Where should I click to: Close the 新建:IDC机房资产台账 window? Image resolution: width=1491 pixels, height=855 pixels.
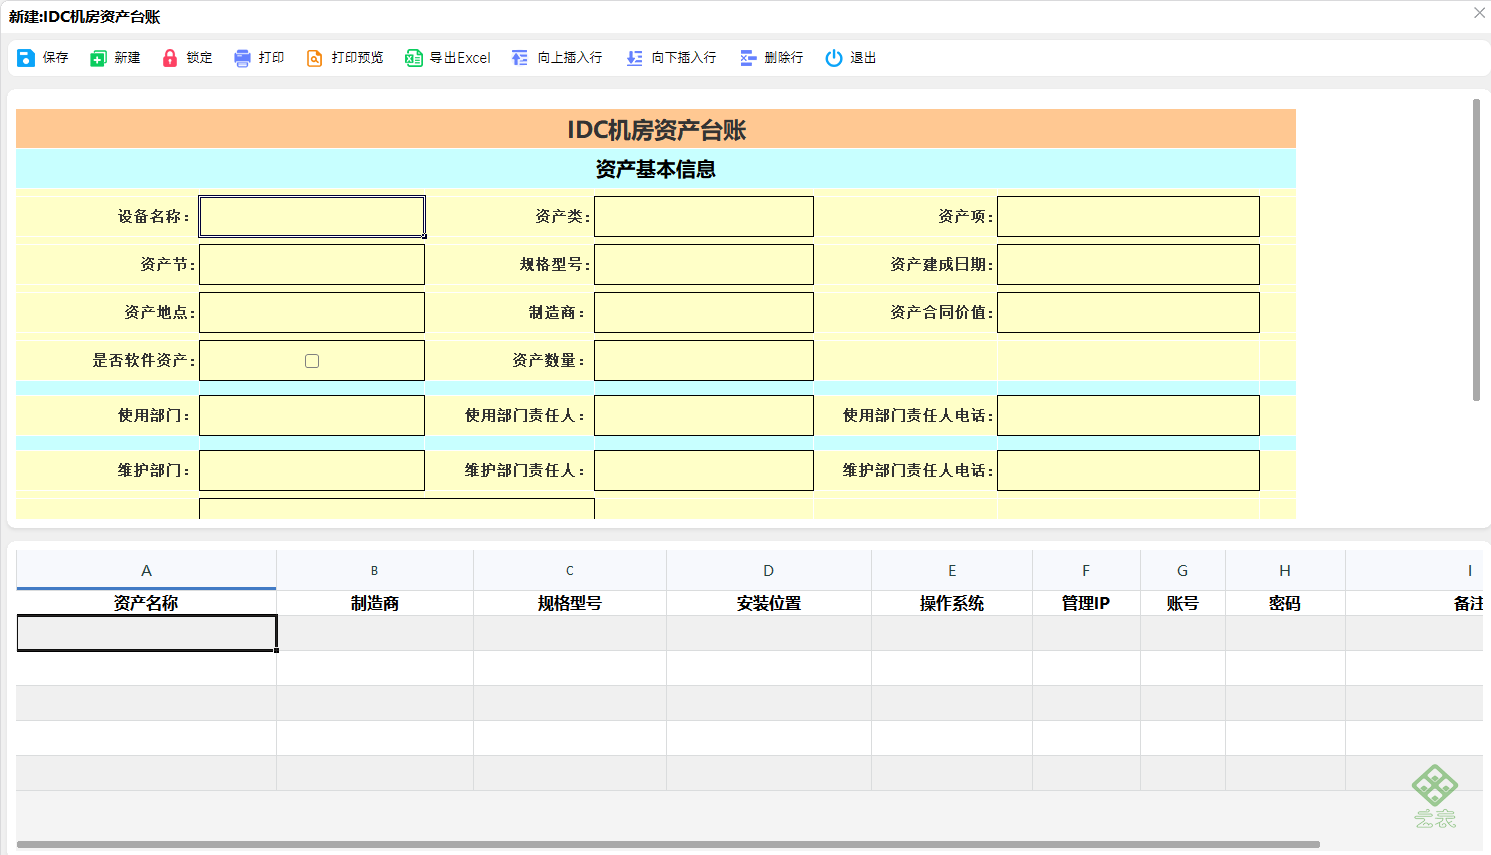pyautogui.click(x=1479, y=13)
